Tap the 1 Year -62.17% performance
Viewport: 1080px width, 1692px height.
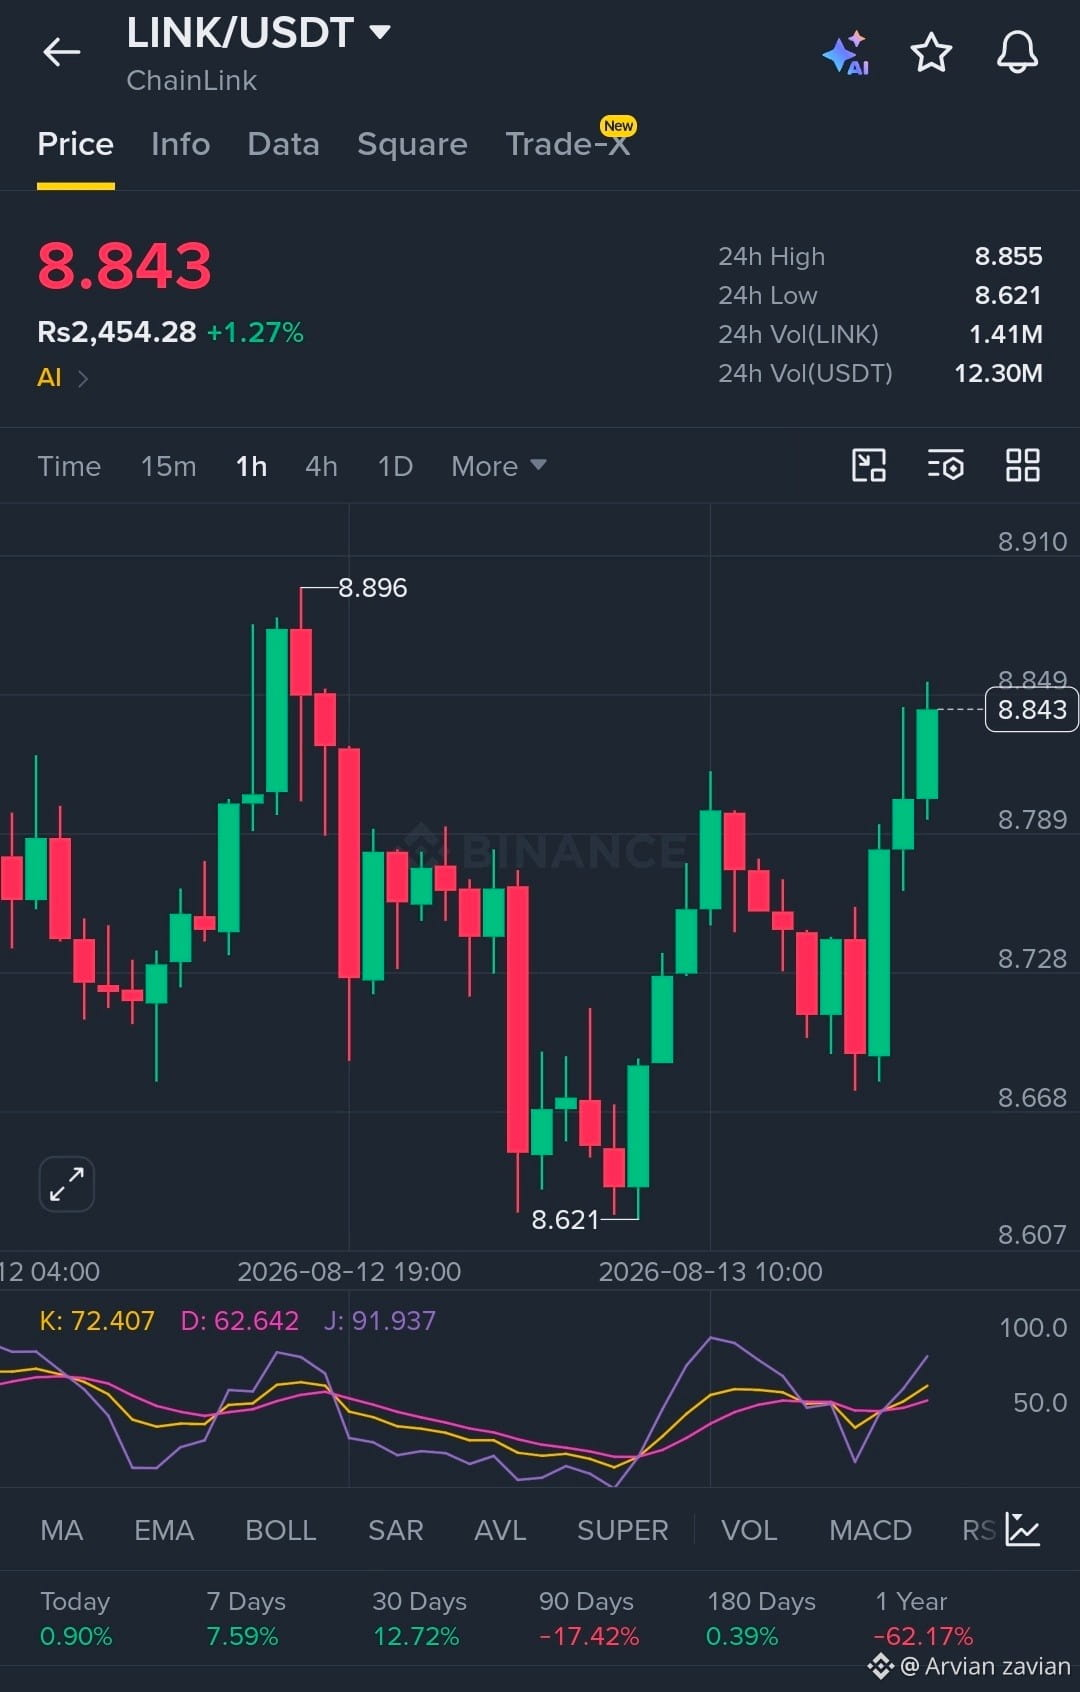click(923, 1619)
